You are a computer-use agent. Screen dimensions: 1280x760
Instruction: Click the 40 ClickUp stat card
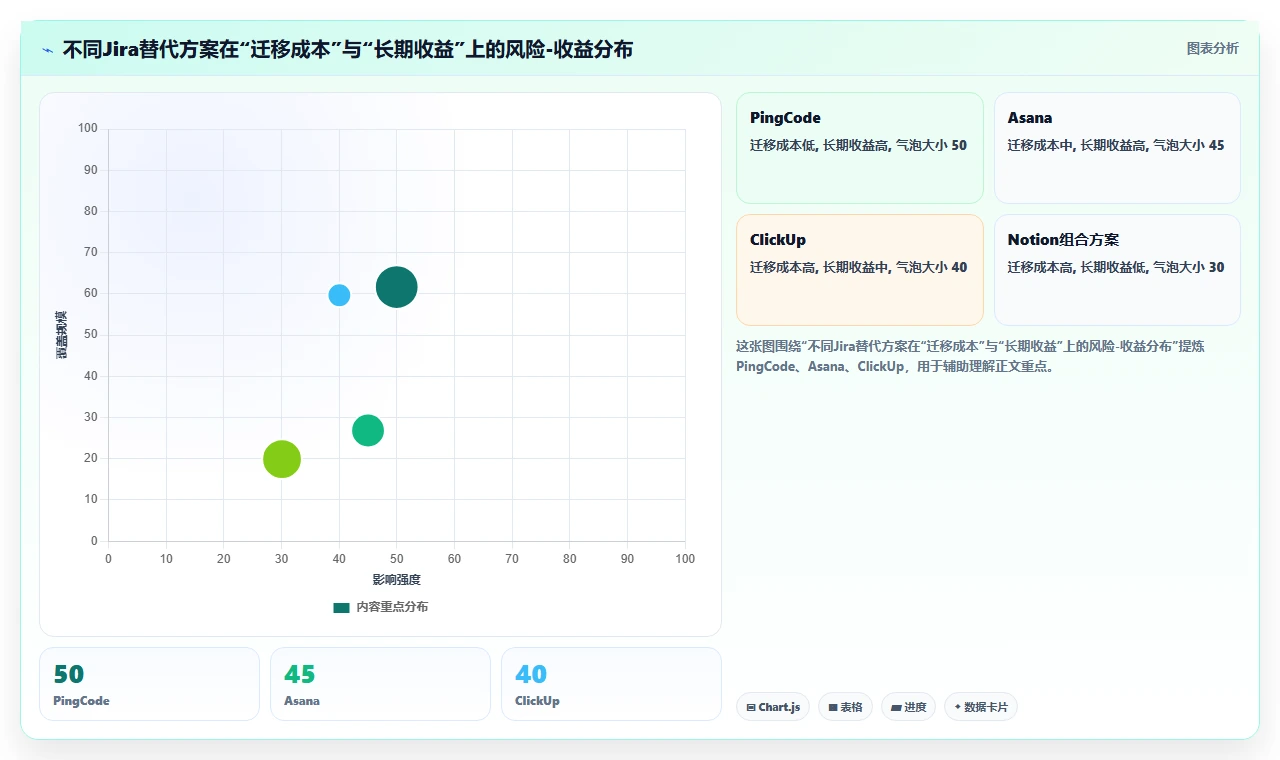[x=611, y=684]
